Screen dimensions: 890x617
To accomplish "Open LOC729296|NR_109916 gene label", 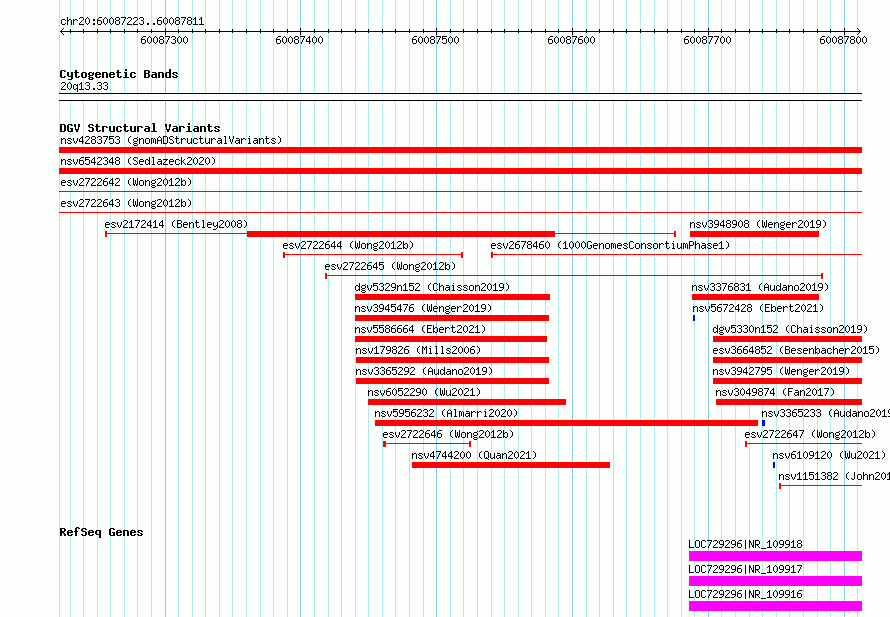I will (x=745, y=594).
